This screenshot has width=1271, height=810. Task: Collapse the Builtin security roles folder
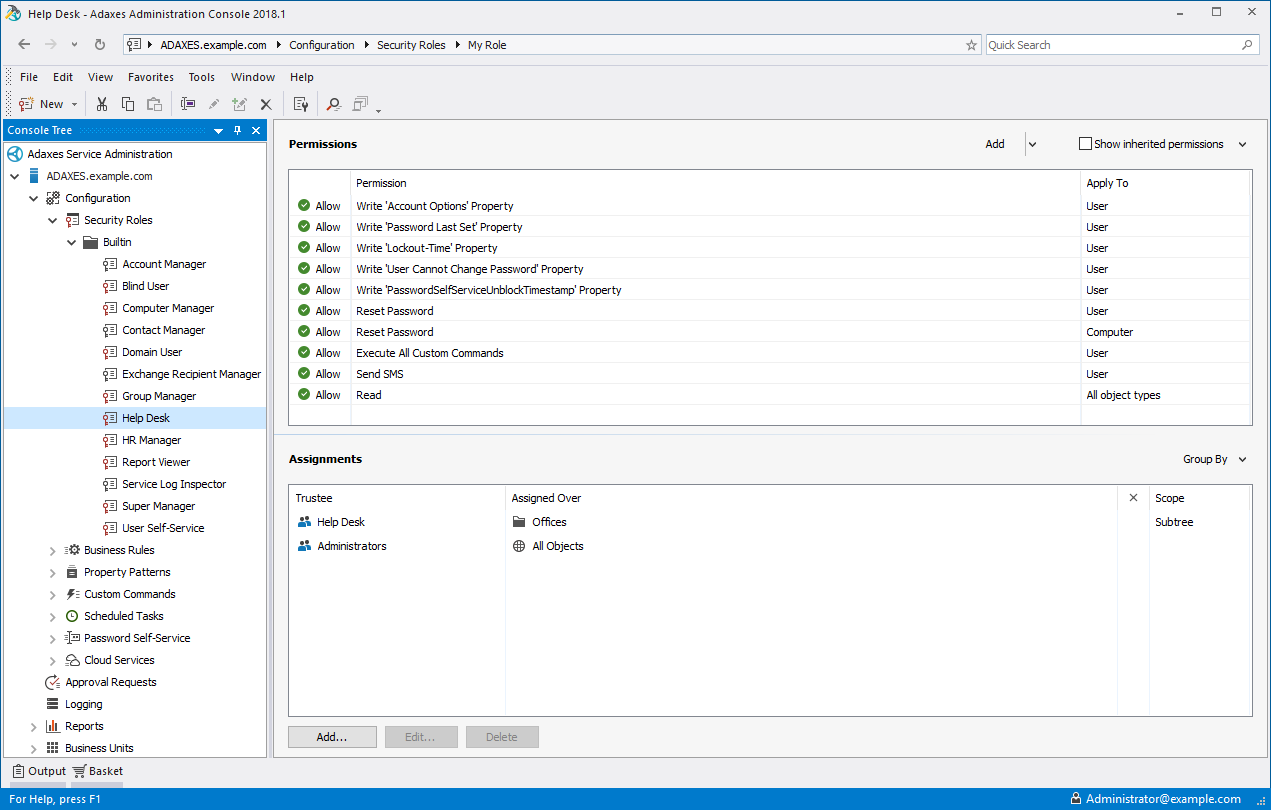click(x=71, y=241)
